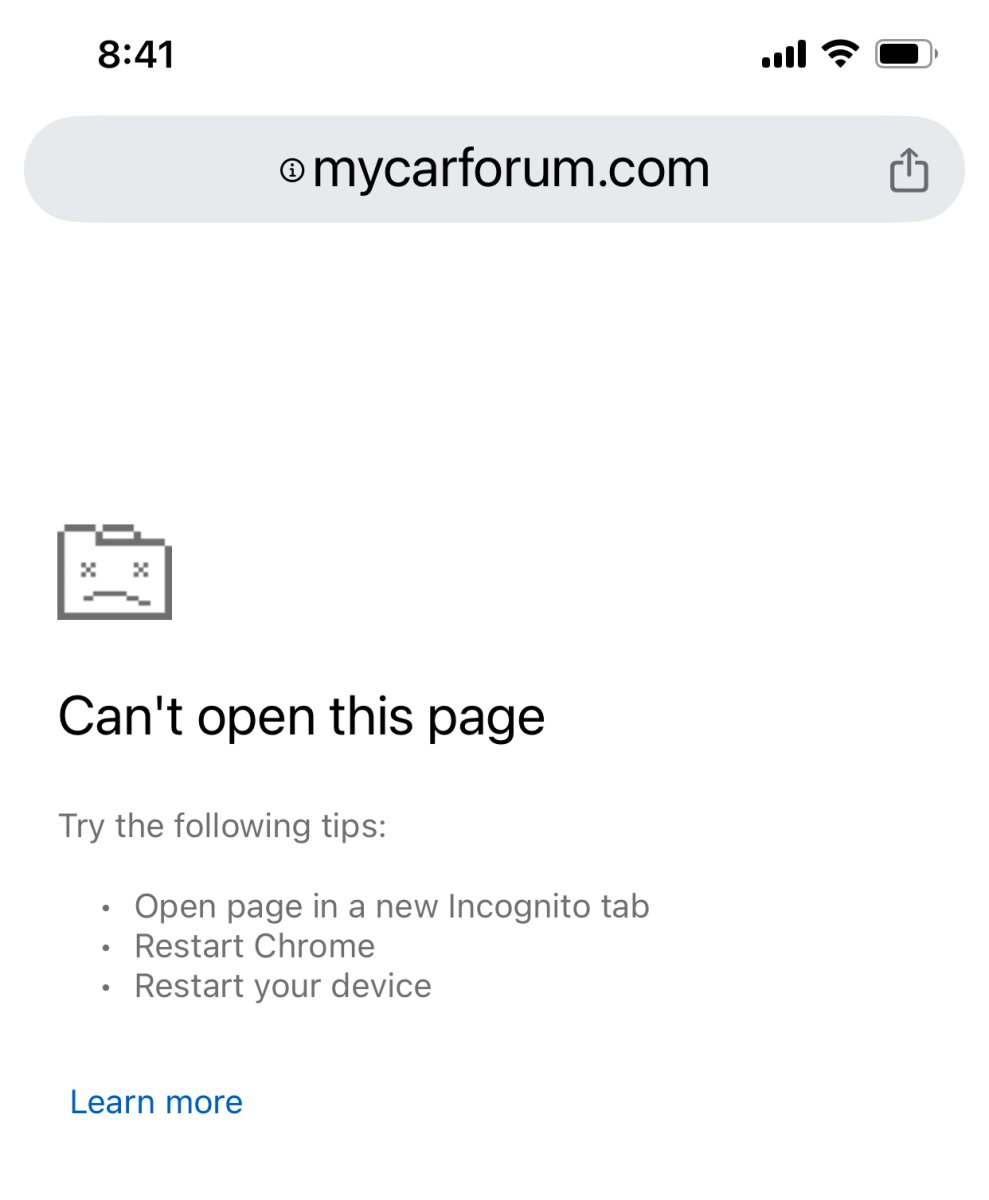The image size is (989, 1200).
Task: Tap "Try the following tips:" text
Action: point(222,826)
